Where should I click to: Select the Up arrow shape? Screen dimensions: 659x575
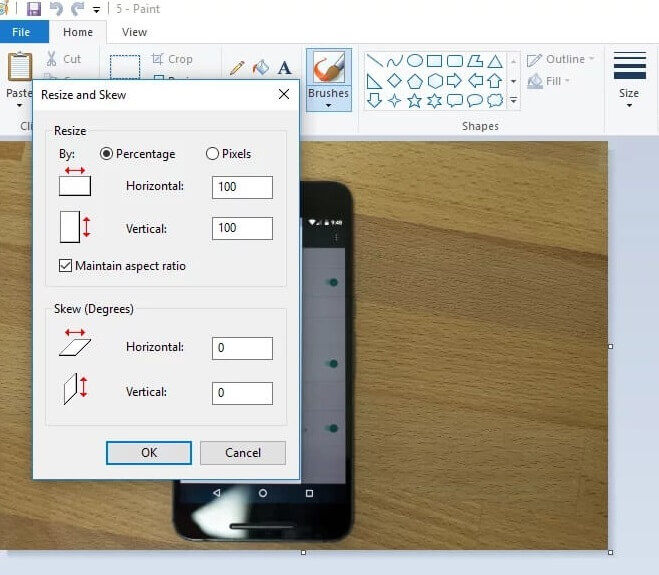(495, 80)
